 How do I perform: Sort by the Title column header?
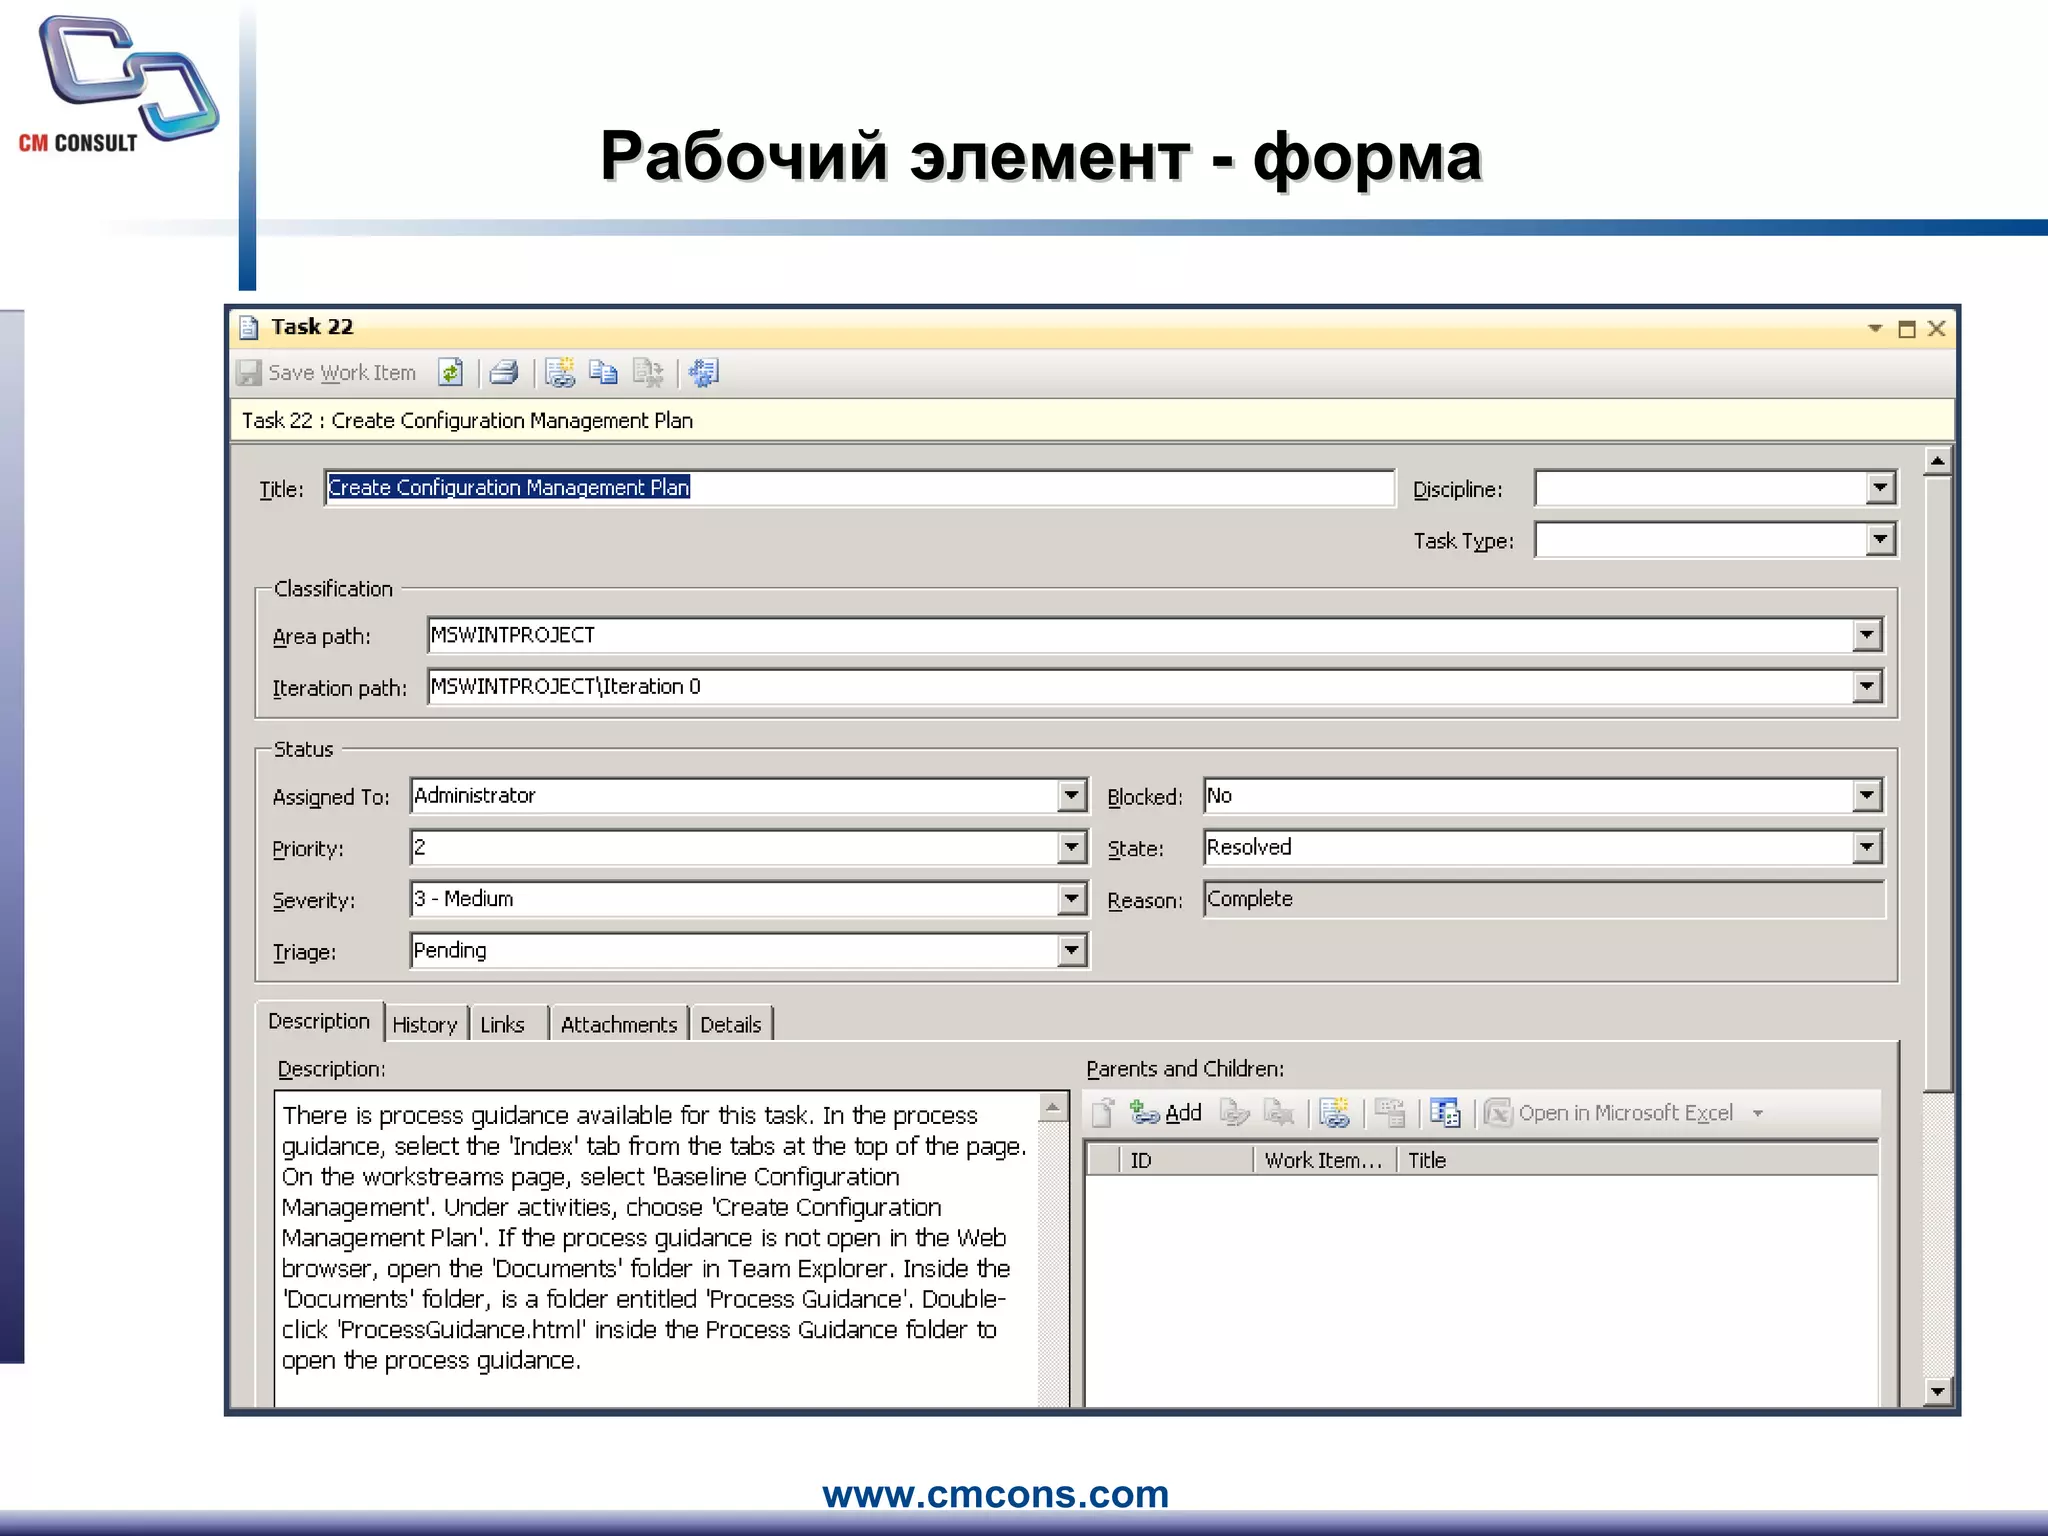click(1636, 1160)
